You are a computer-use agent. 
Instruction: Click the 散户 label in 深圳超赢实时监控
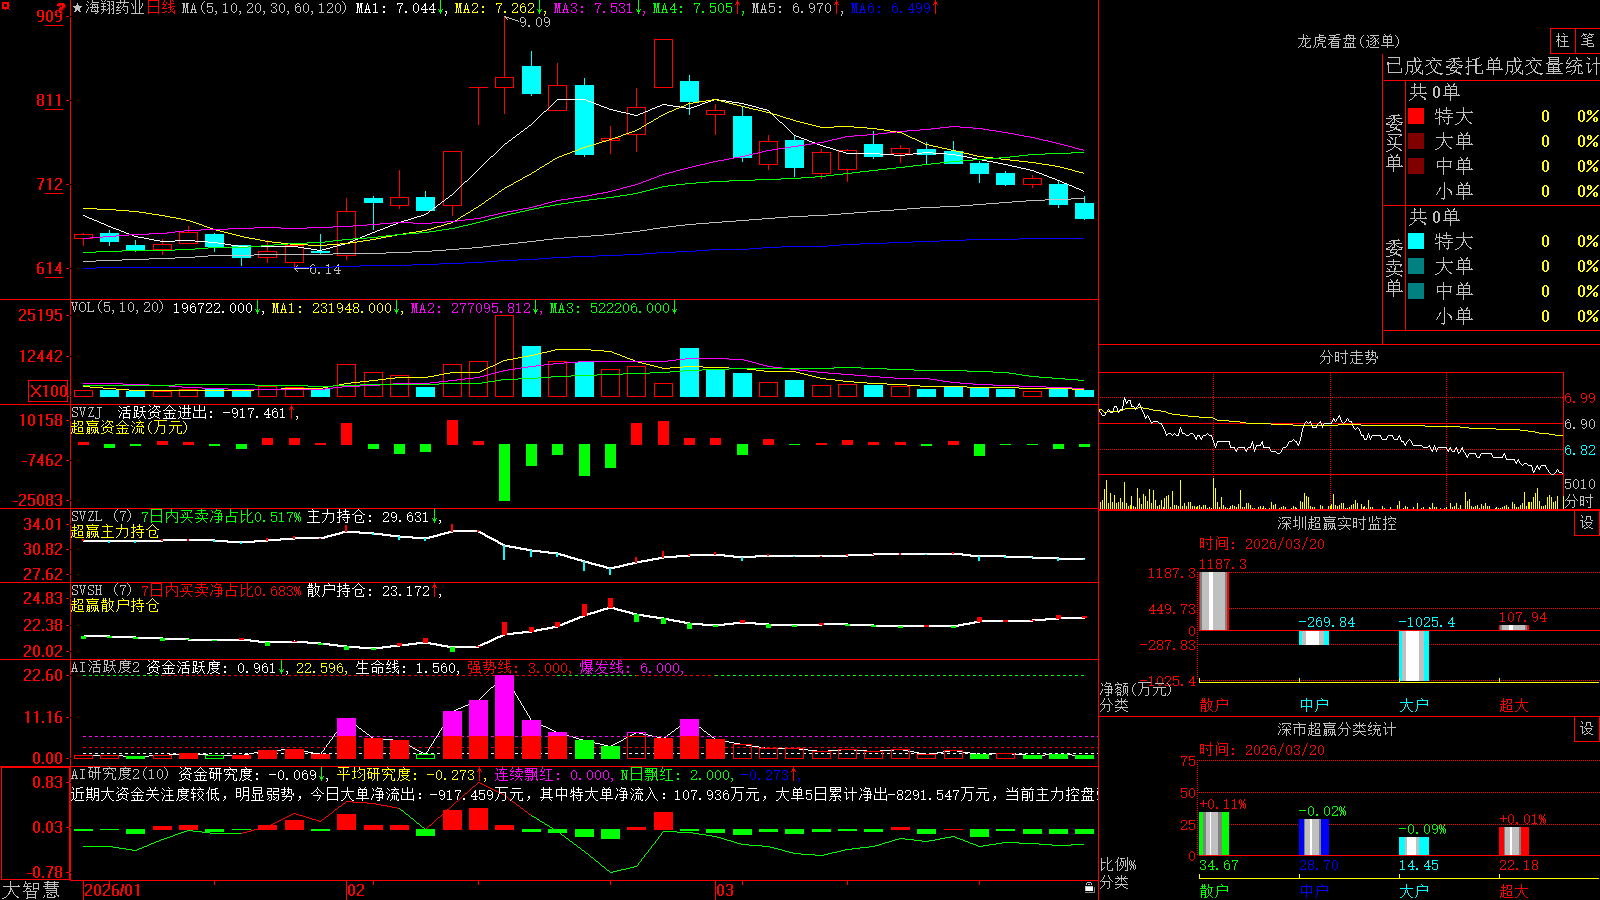click(x=1214, y=705)
